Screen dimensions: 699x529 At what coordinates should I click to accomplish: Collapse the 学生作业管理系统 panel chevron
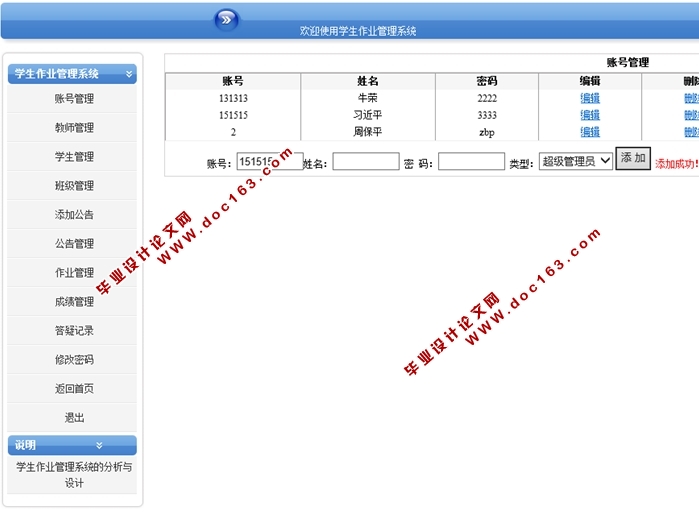129,74
